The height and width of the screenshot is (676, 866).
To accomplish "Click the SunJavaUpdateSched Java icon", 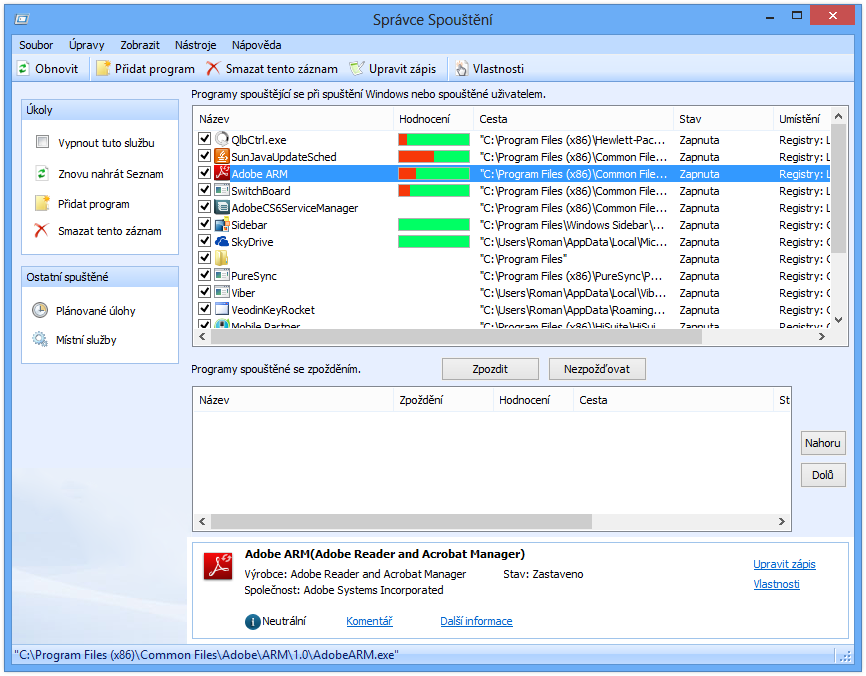I will (x=221, y=156).
